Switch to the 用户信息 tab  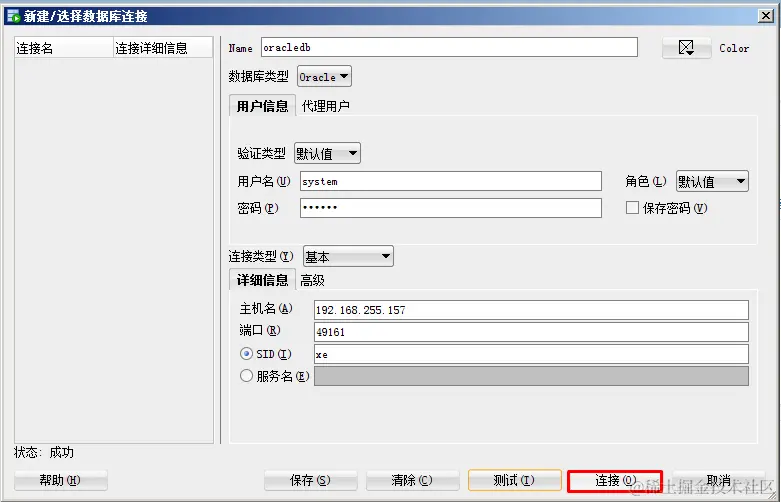click(262, 106)
